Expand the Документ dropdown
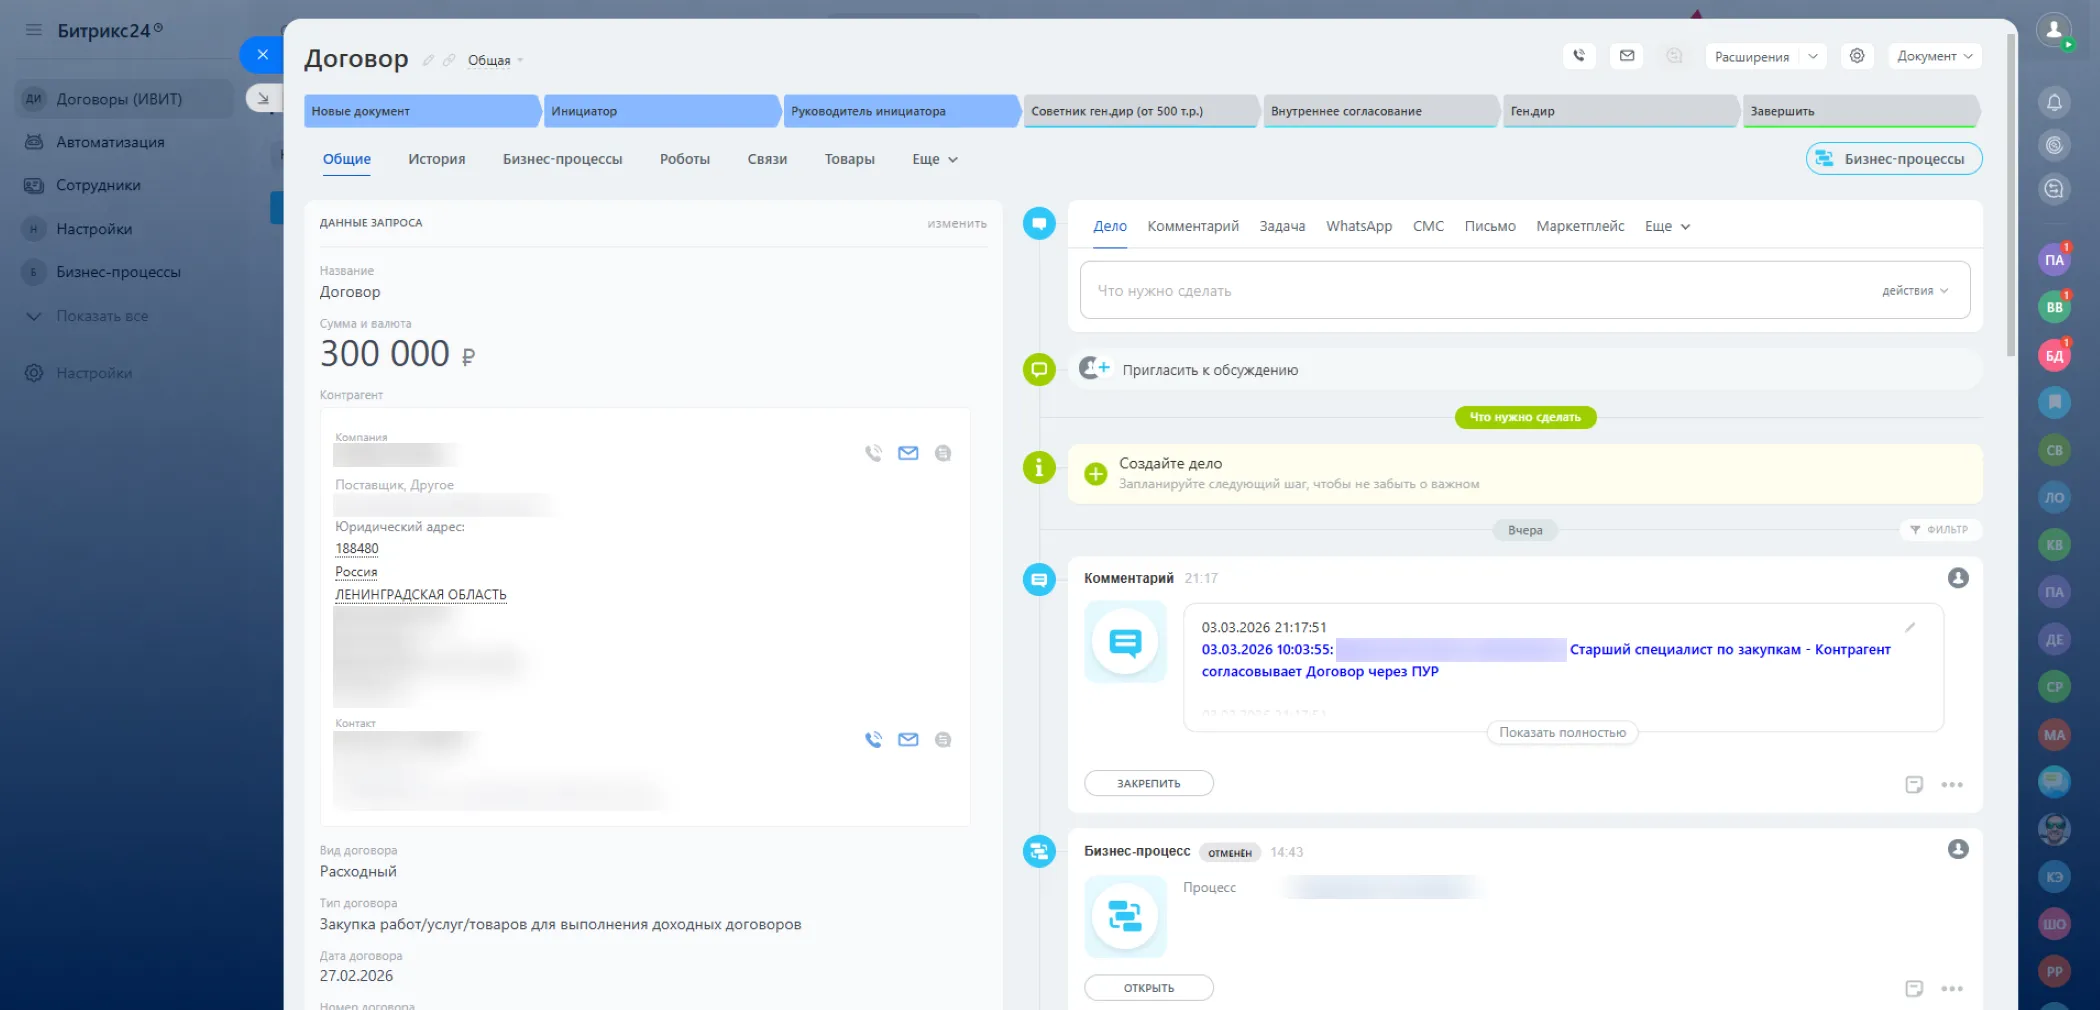The width and height of the screenshot is (2100, 1010). click(1934, 56)
